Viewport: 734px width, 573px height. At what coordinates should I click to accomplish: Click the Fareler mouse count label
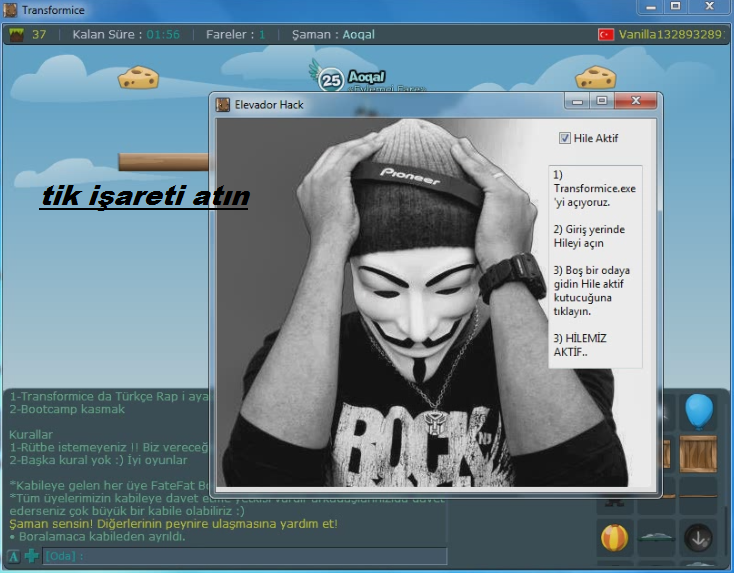click(230, 35)
